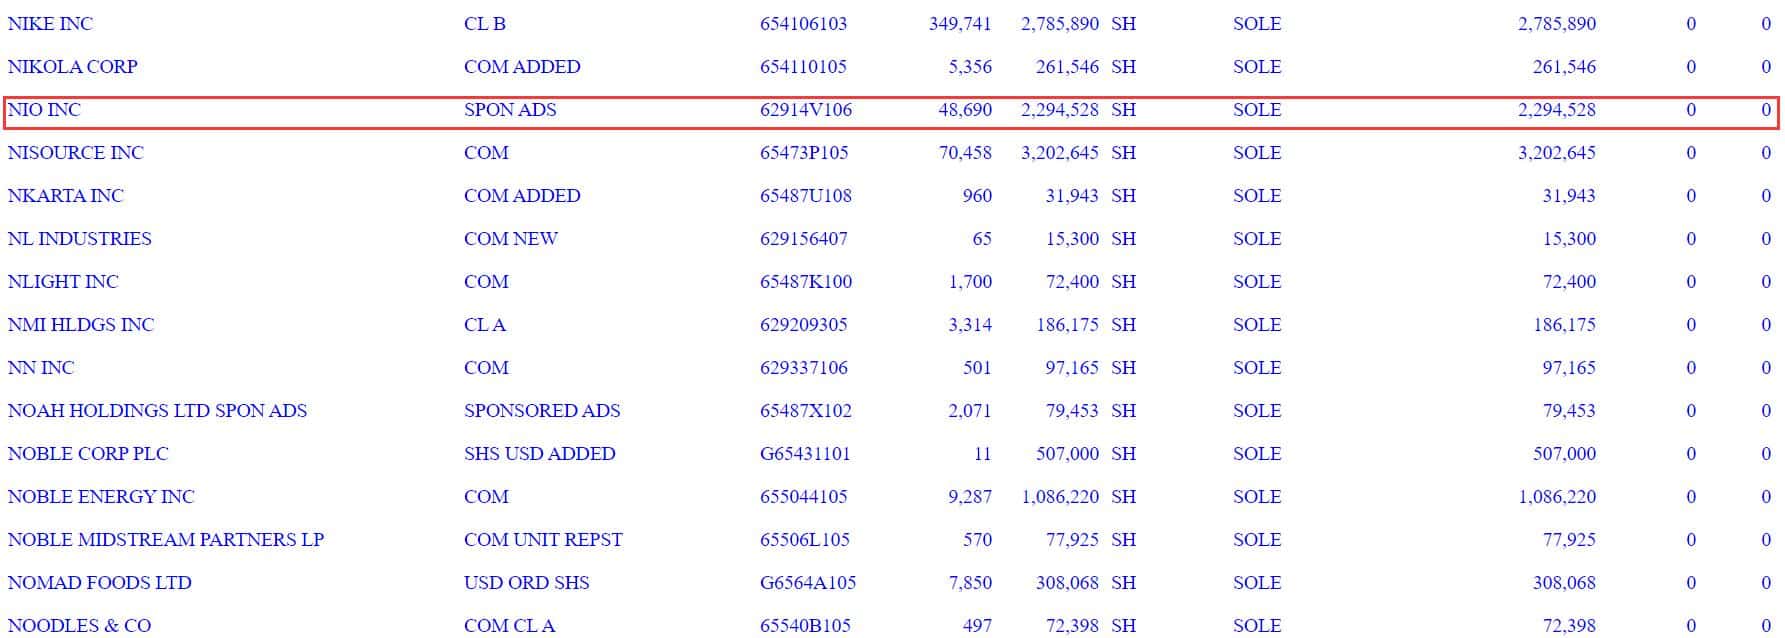Open NOBLE MIDSTREAM PARTNERS LP entry

165,540
